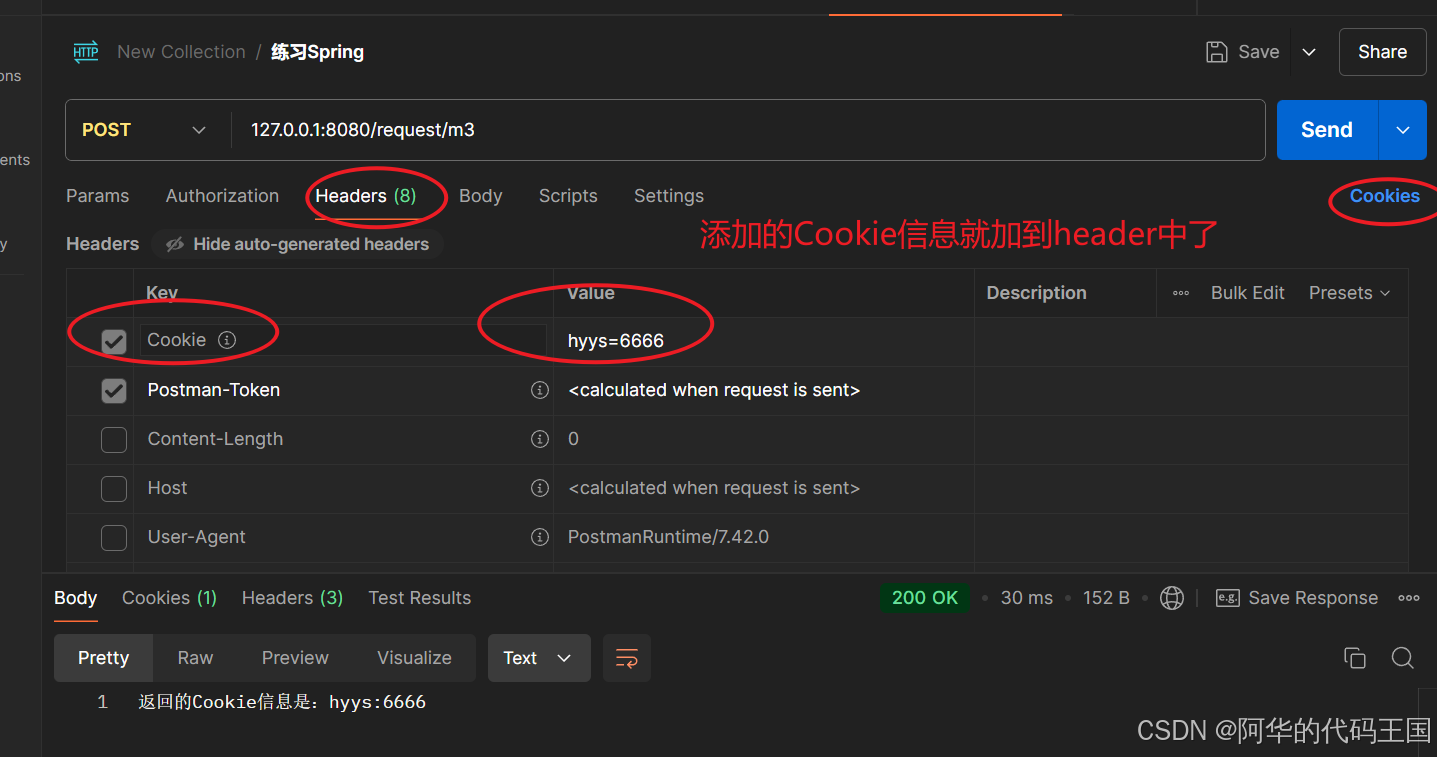
Task: Click the Description column header
Action: (x=1036, y=293)
